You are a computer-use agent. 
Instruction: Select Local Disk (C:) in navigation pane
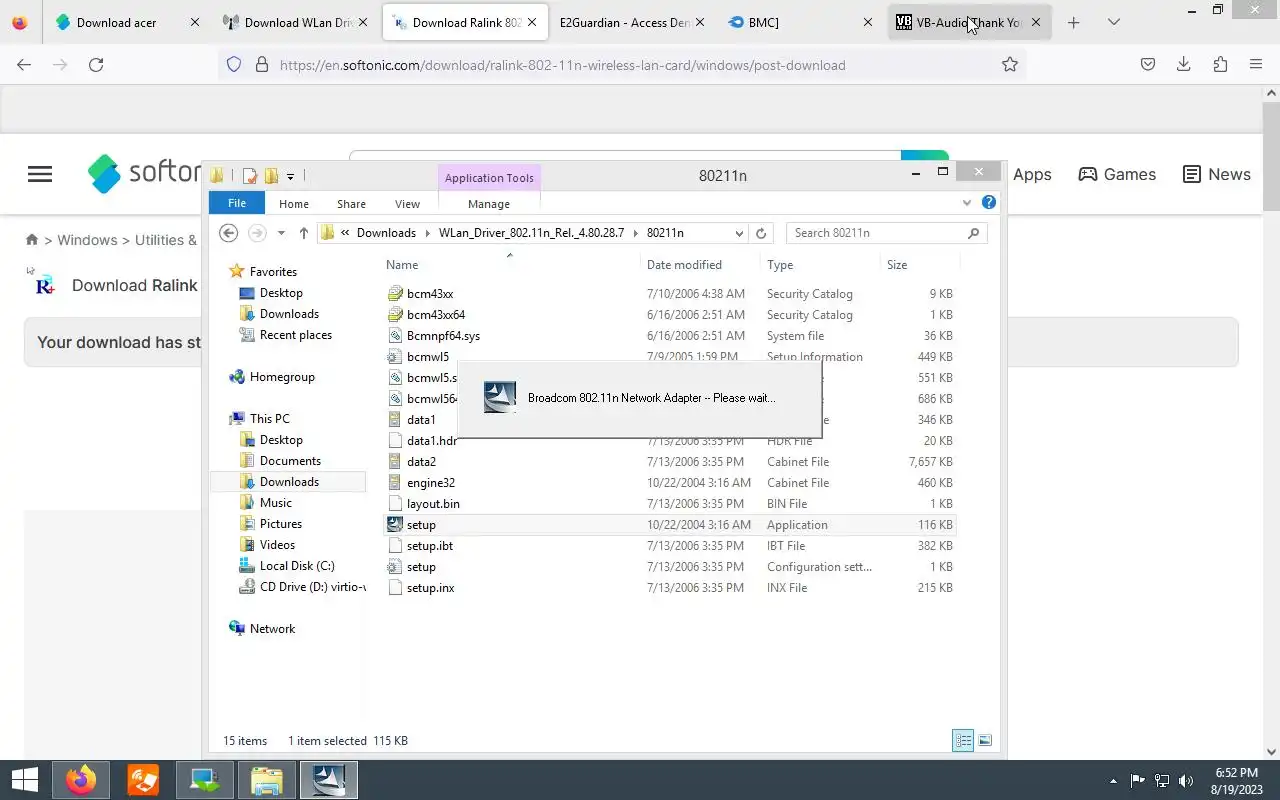pyautogui.click(x=297, y=566)
